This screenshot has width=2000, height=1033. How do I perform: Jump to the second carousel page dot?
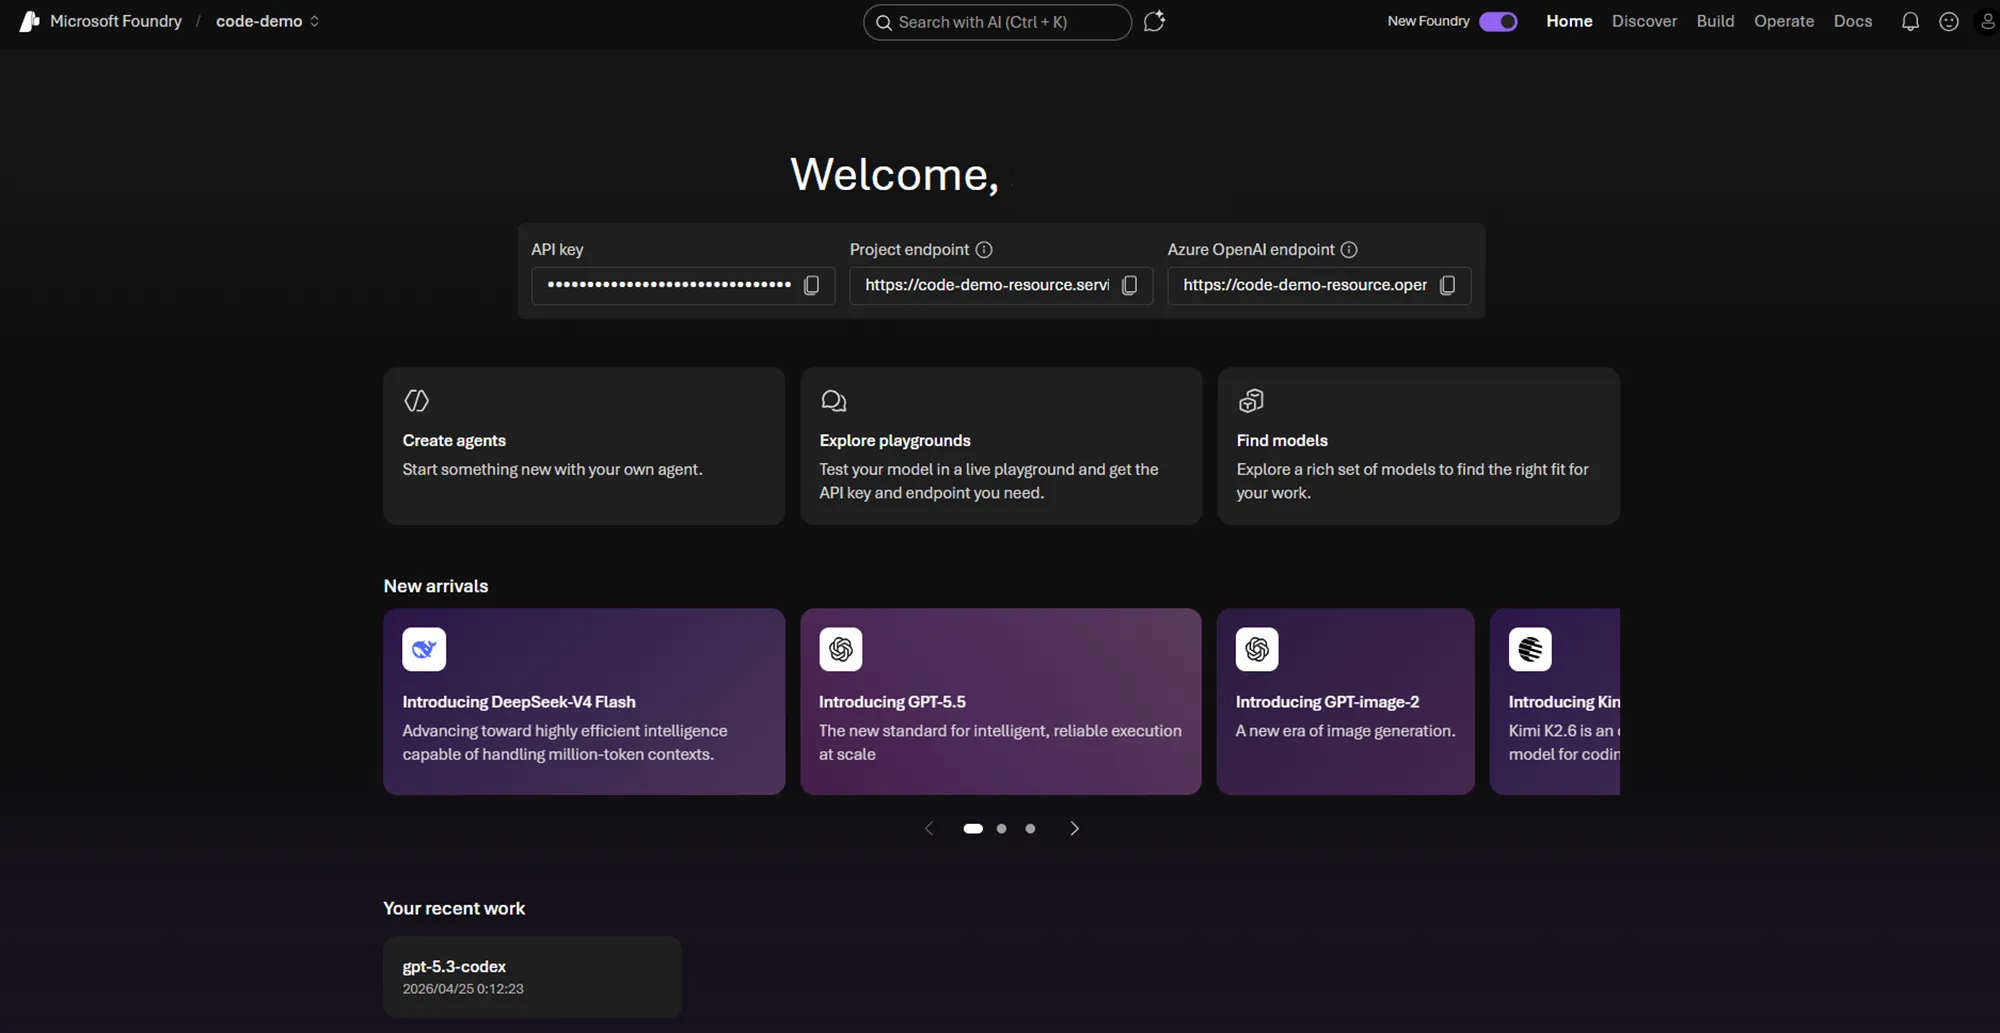1001,828
